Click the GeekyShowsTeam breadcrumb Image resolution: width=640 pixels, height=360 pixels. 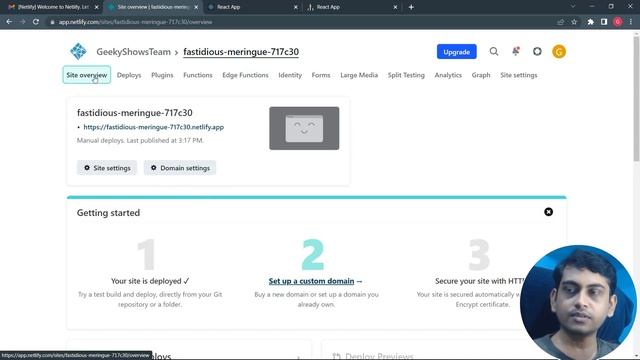tap(133, 52)
